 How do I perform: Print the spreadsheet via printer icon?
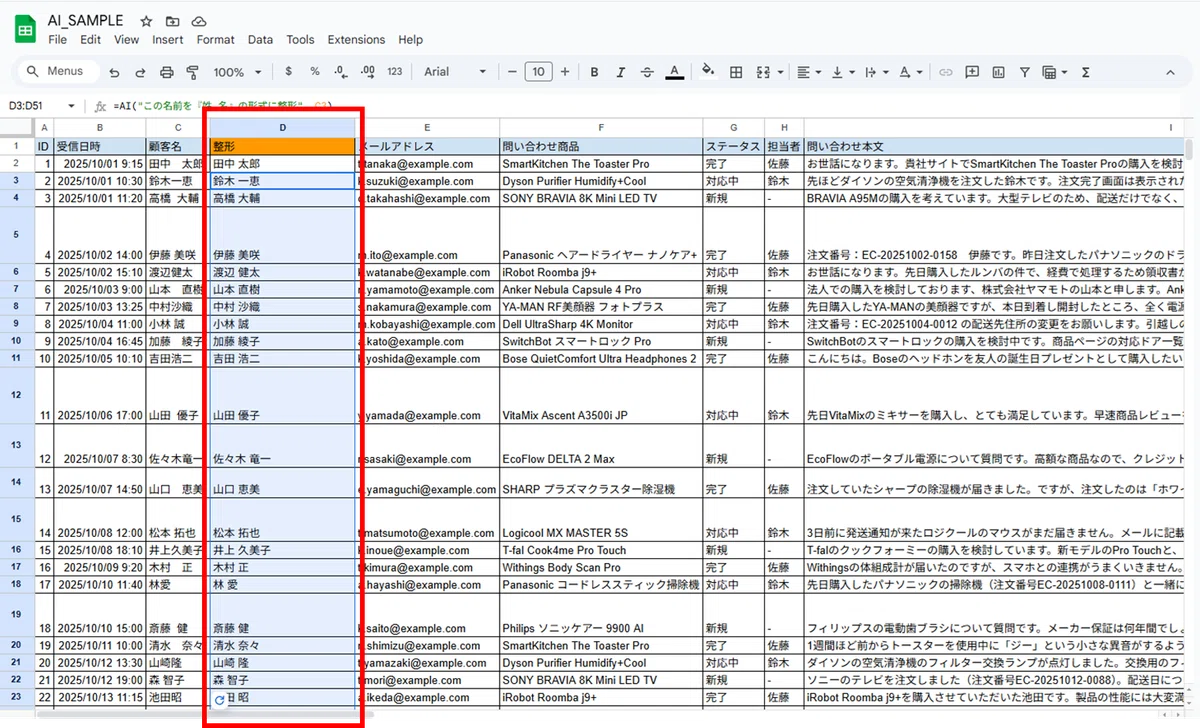click(167, 72)
